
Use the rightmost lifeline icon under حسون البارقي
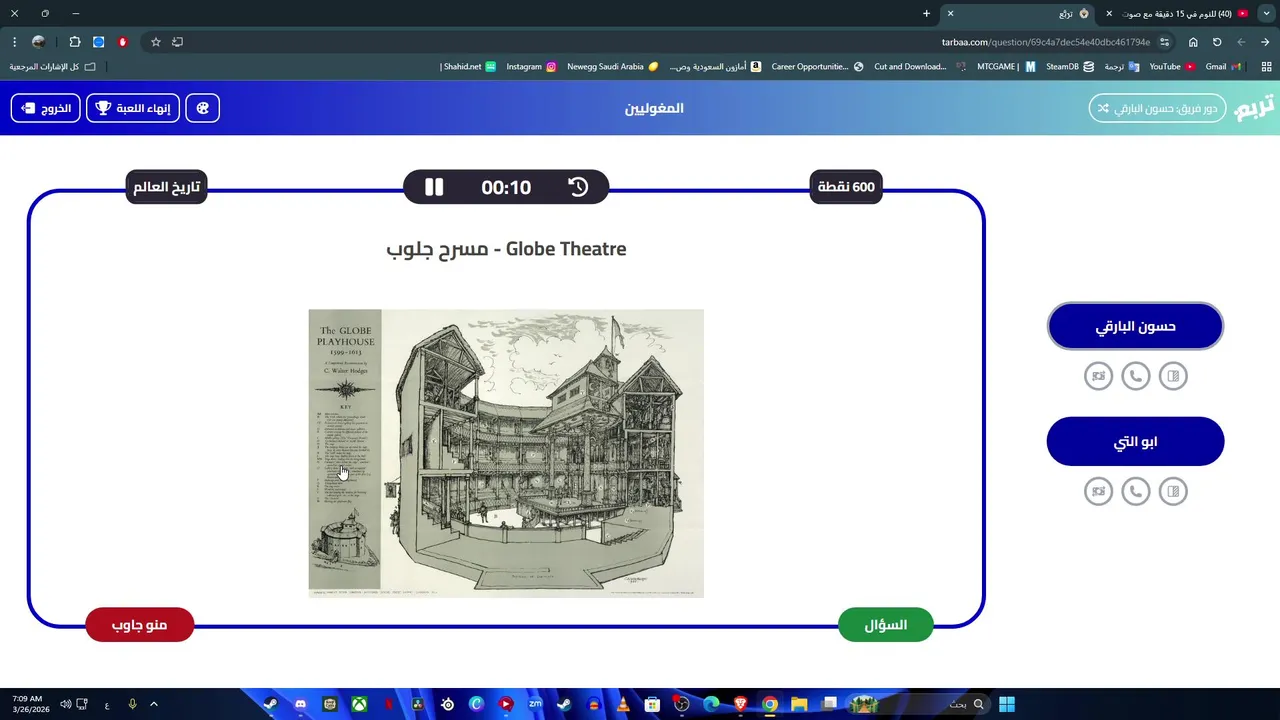tap(1173, 376)
